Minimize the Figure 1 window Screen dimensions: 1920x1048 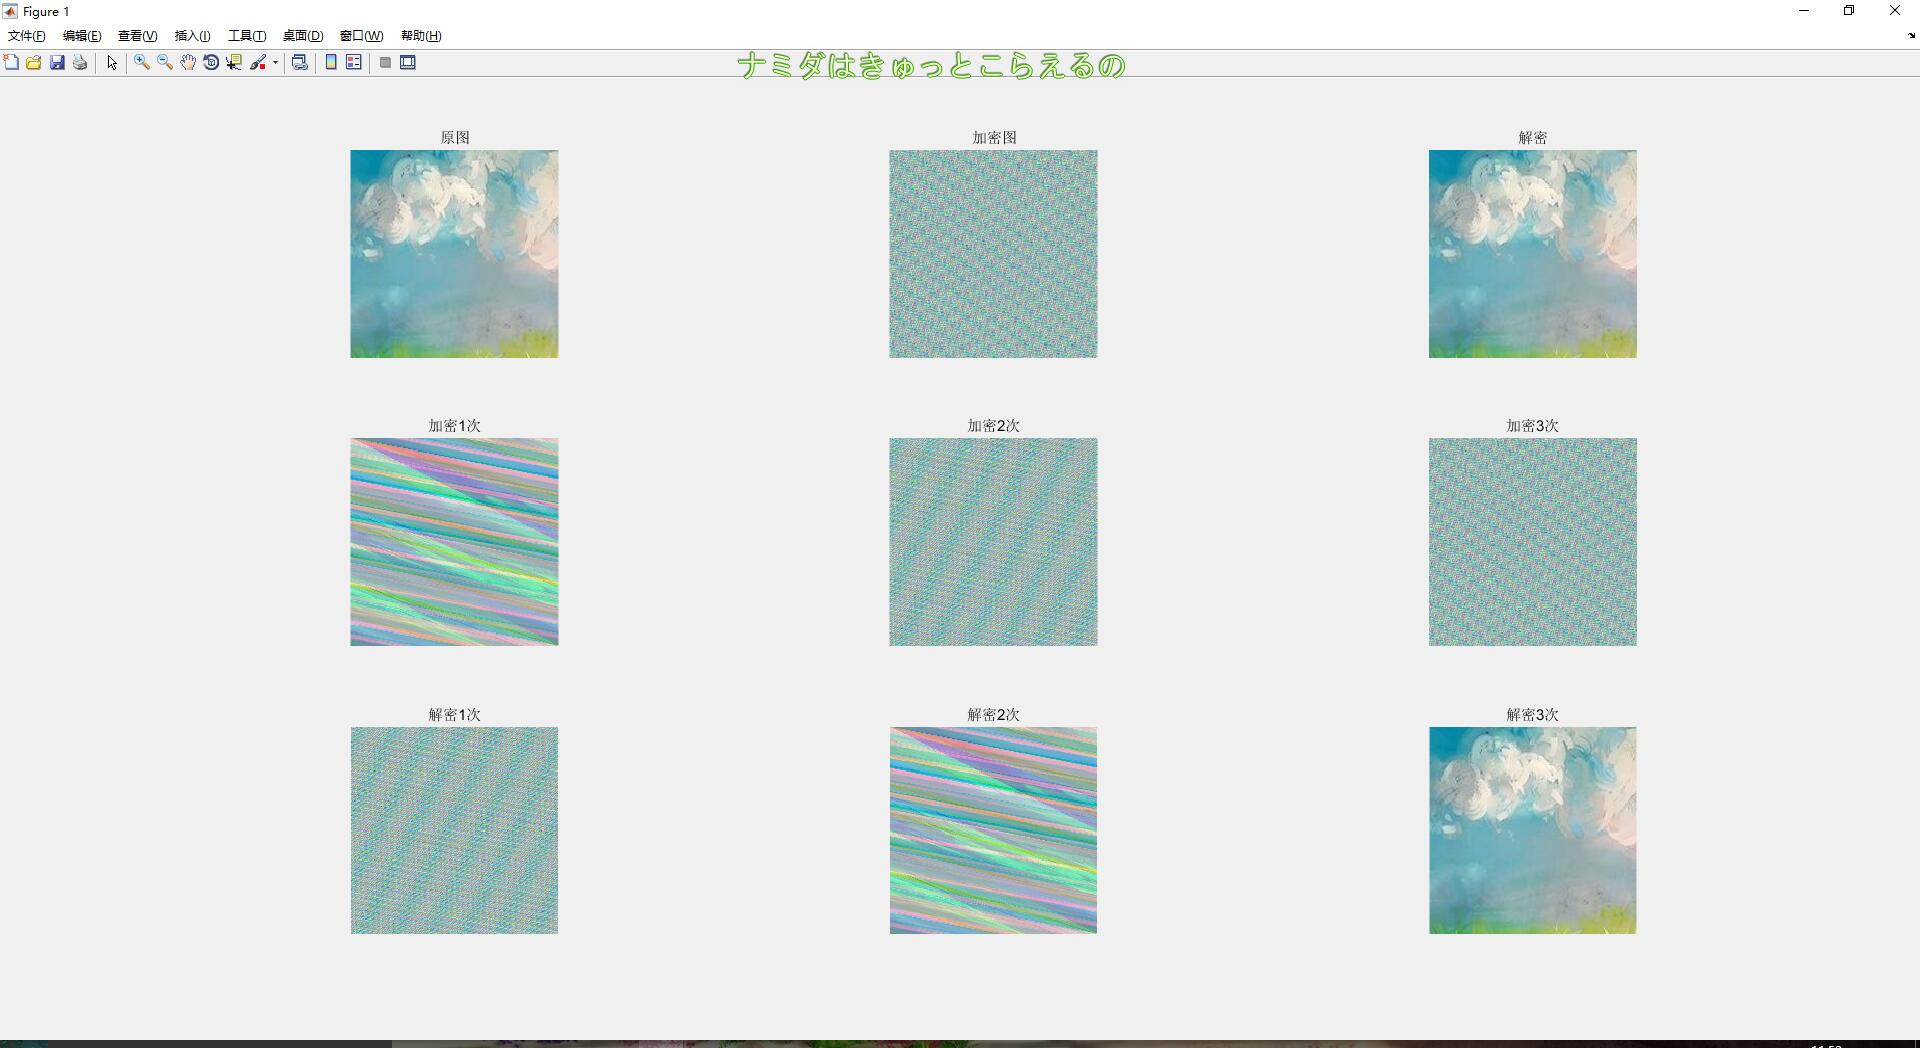point(1804,11)
